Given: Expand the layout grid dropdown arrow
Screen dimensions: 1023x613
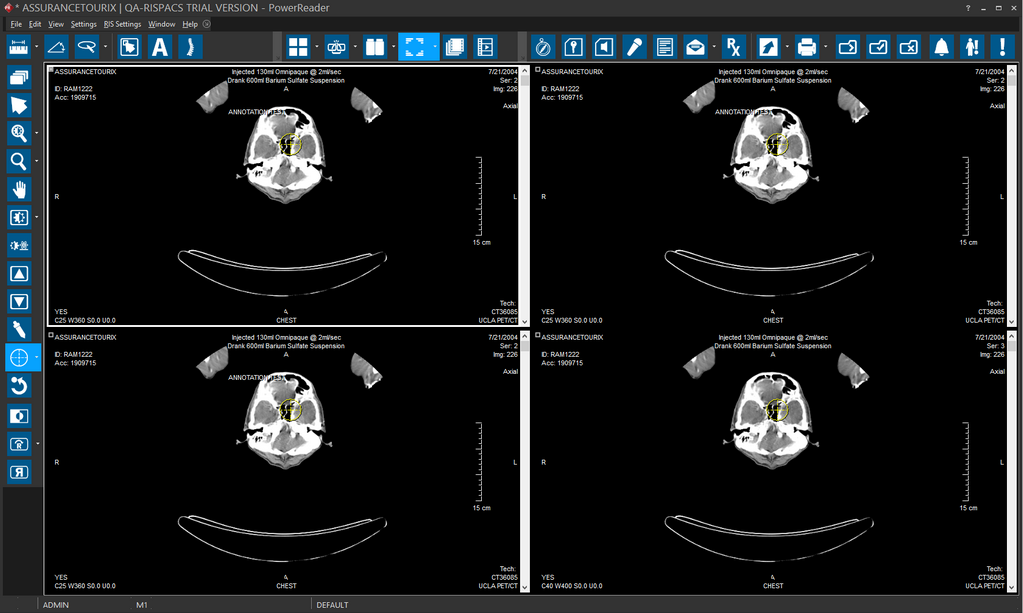Looking at the screenshot, I should [x=317, y=47].
